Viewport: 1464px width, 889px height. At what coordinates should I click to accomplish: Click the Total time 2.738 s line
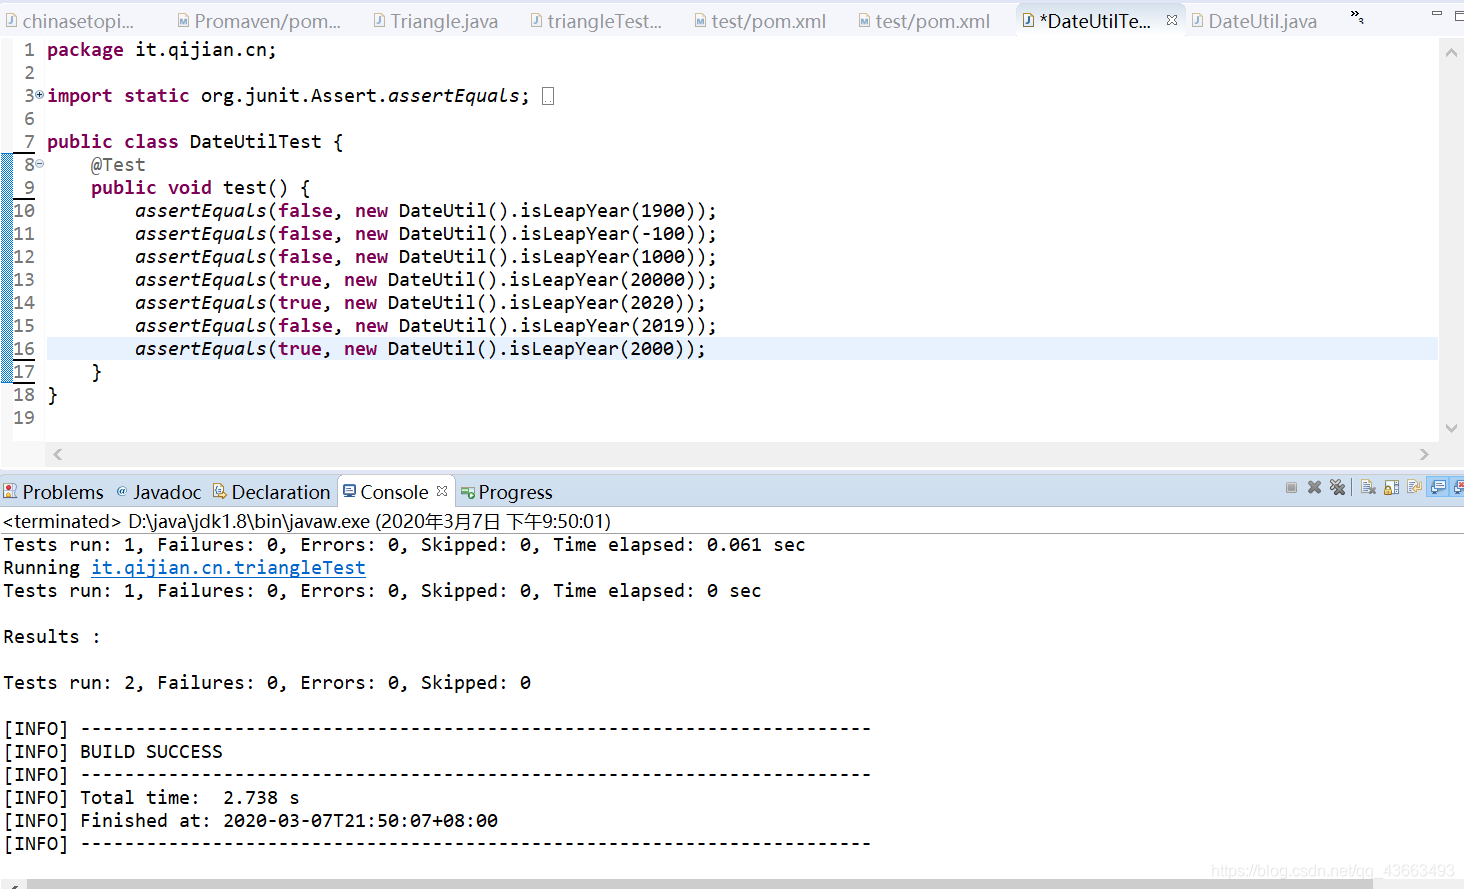(151, 797)
